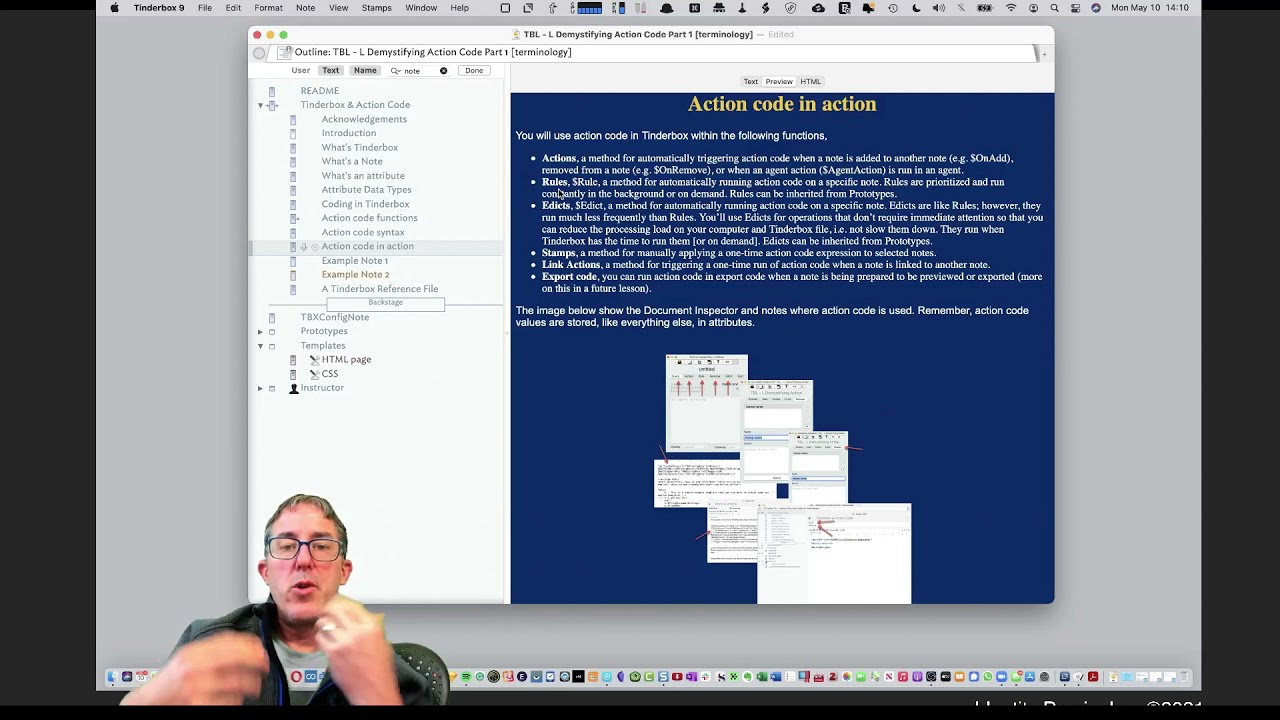Click the menu bar clock Mon May 10
The image size is (1280, 720).
[x=1150, y=8]
